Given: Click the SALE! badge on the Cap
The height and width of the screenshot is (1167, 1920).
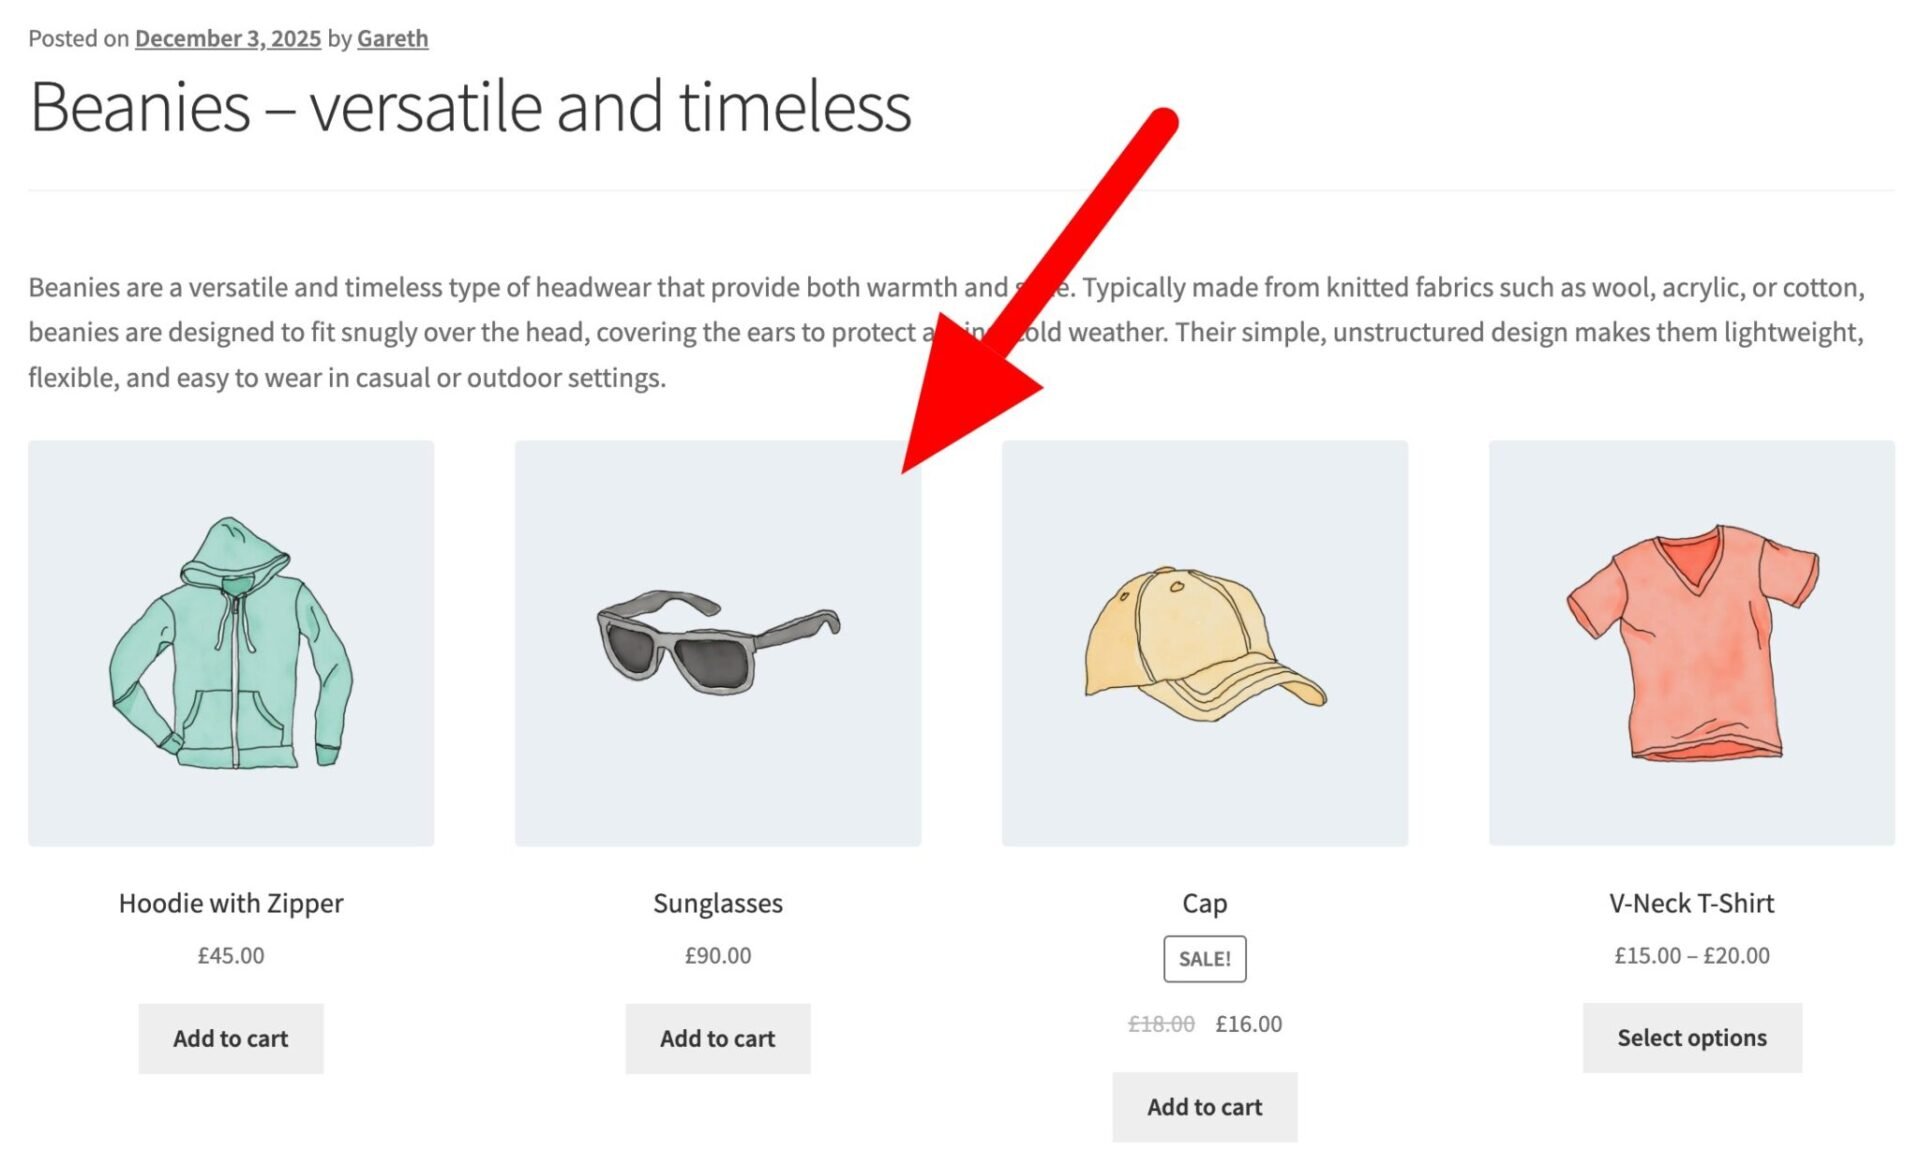Looking at the screenshot, I should tap(1204, 957).
